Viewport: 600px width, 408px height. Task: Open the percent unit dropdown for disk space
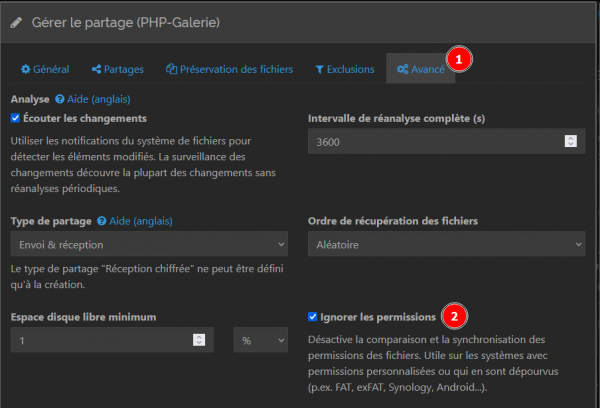263,341
